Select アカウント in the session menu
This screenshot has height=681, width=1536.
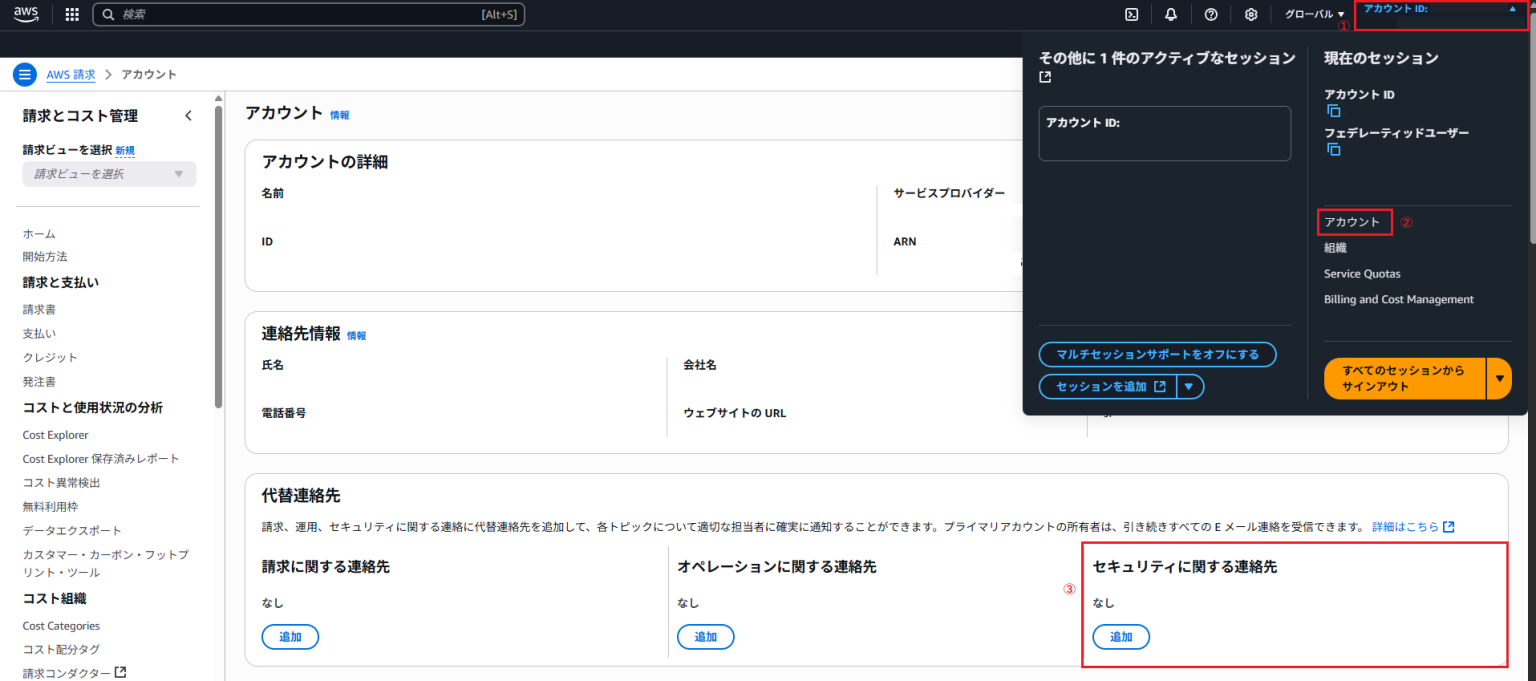(1352, 221)
